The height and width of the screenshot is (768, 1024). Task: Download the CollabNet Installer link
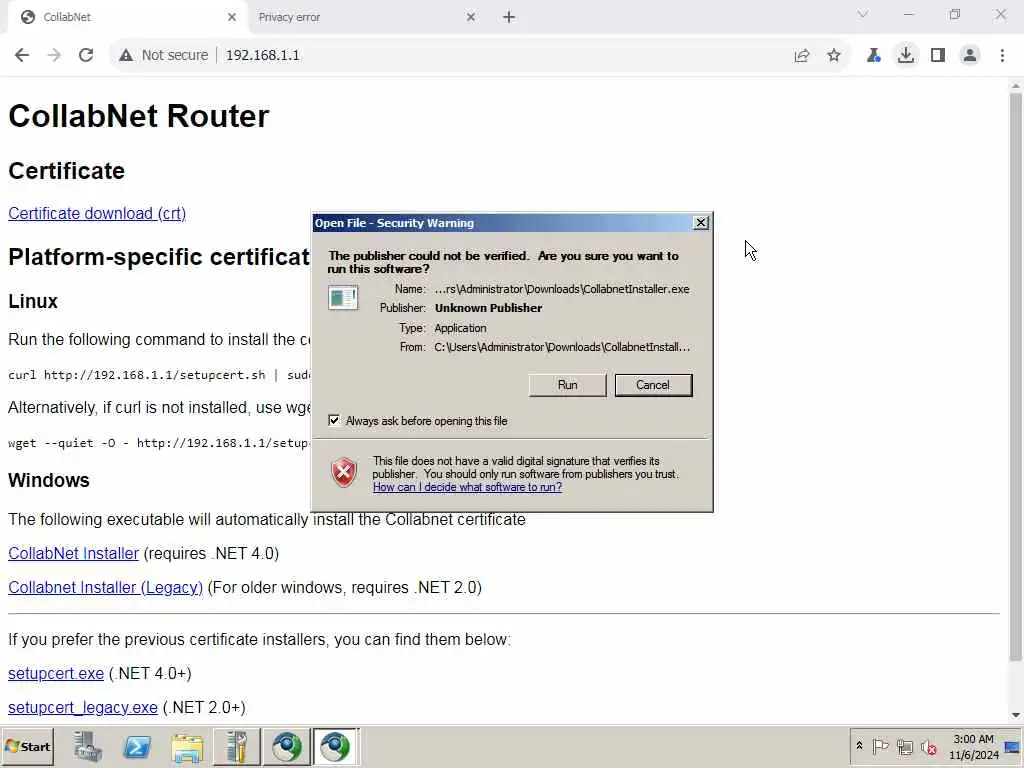[73, 553]
